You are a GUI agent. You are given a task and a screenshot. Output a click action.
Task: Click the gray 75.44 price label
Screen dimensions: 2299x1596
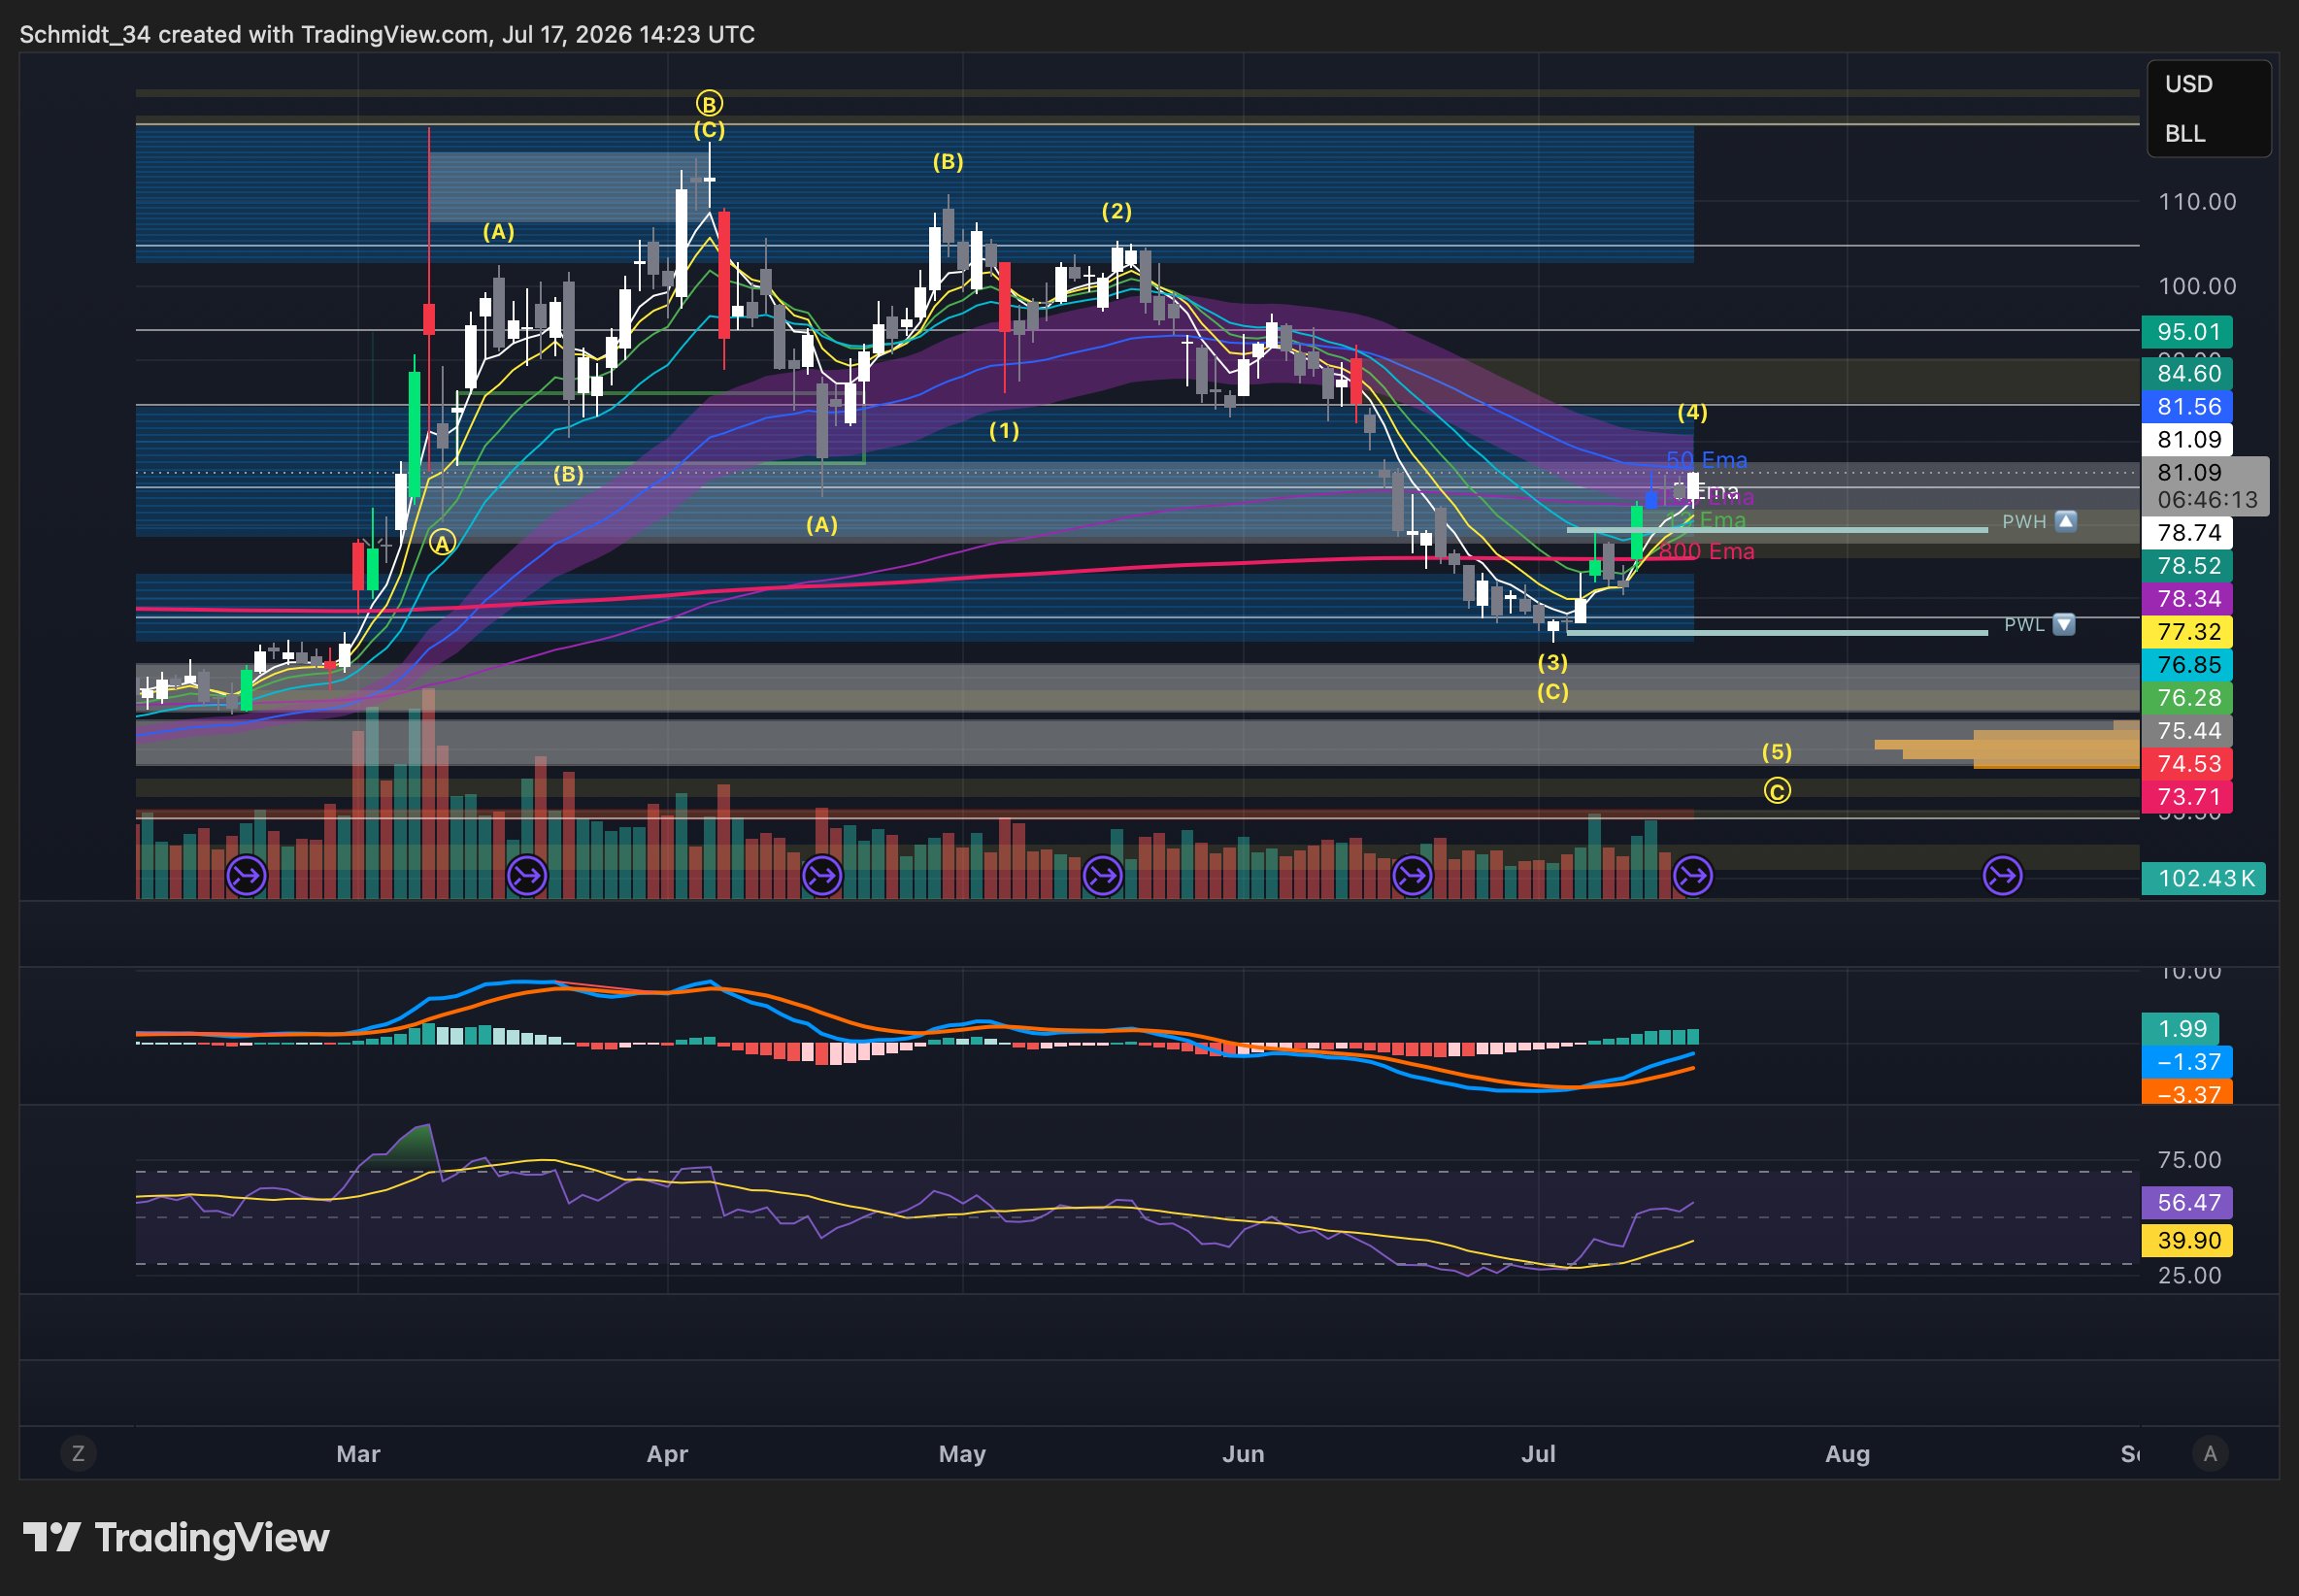point(2187,730)
